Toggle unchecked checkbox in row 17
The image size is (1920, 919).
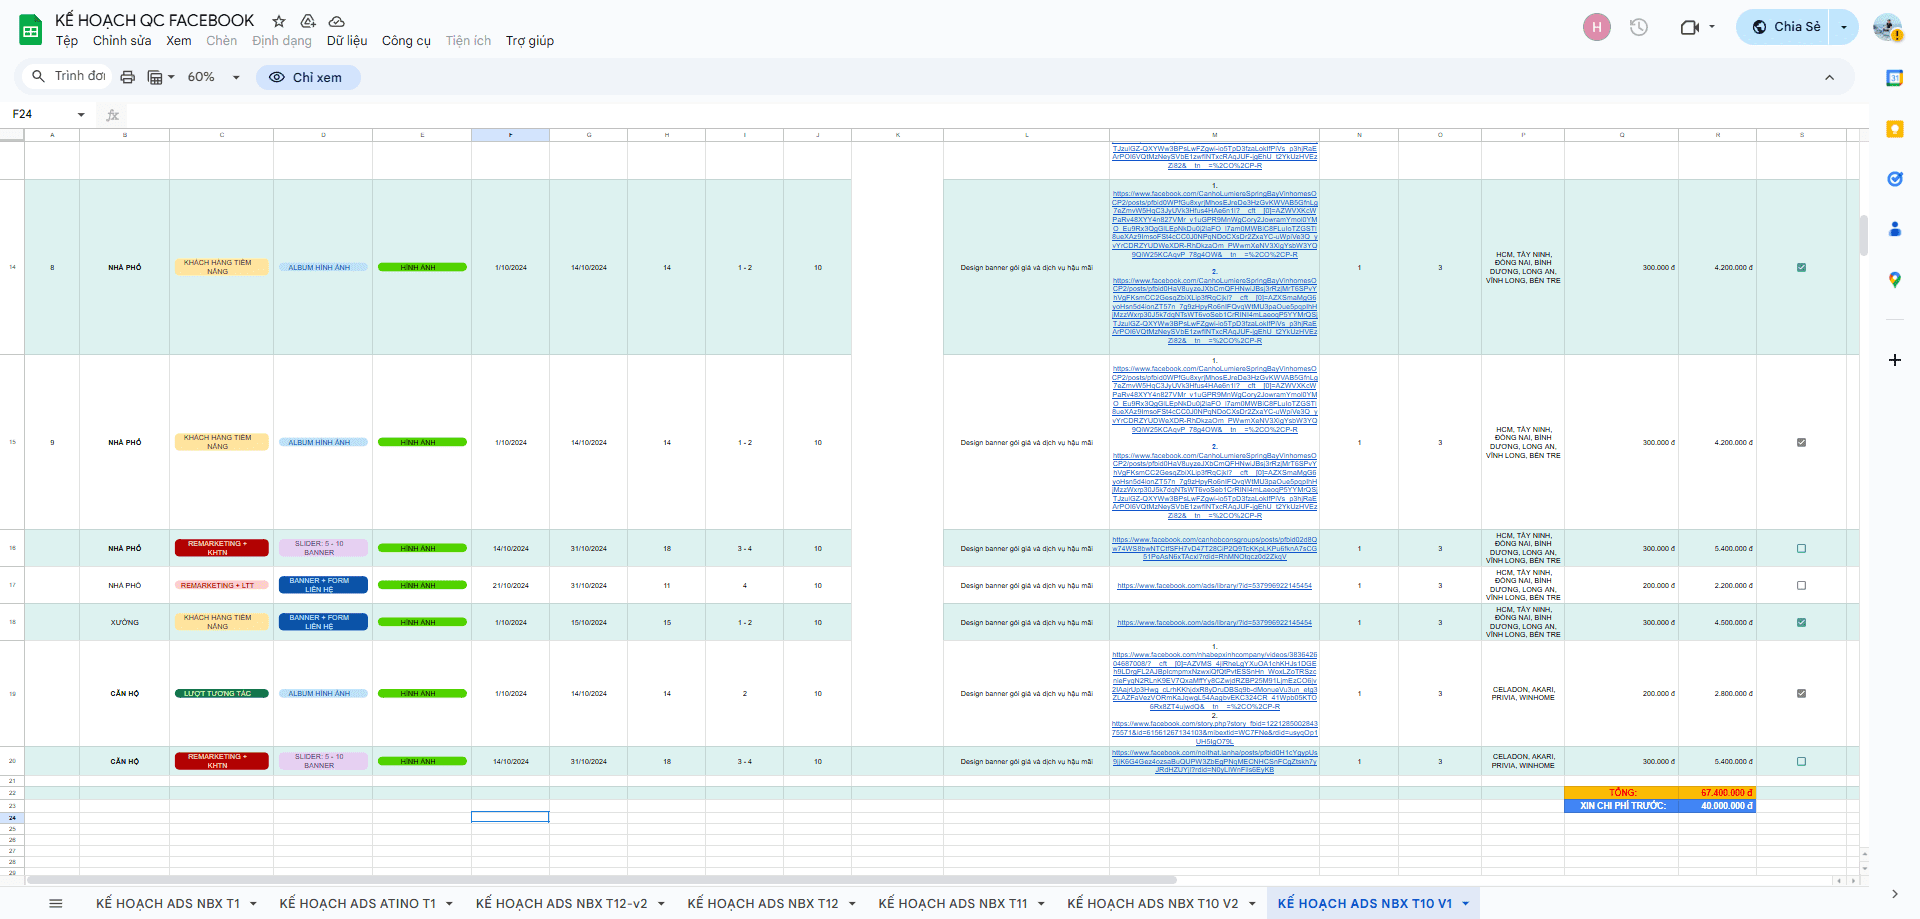pyautogui.click(x=1801, y=585)
